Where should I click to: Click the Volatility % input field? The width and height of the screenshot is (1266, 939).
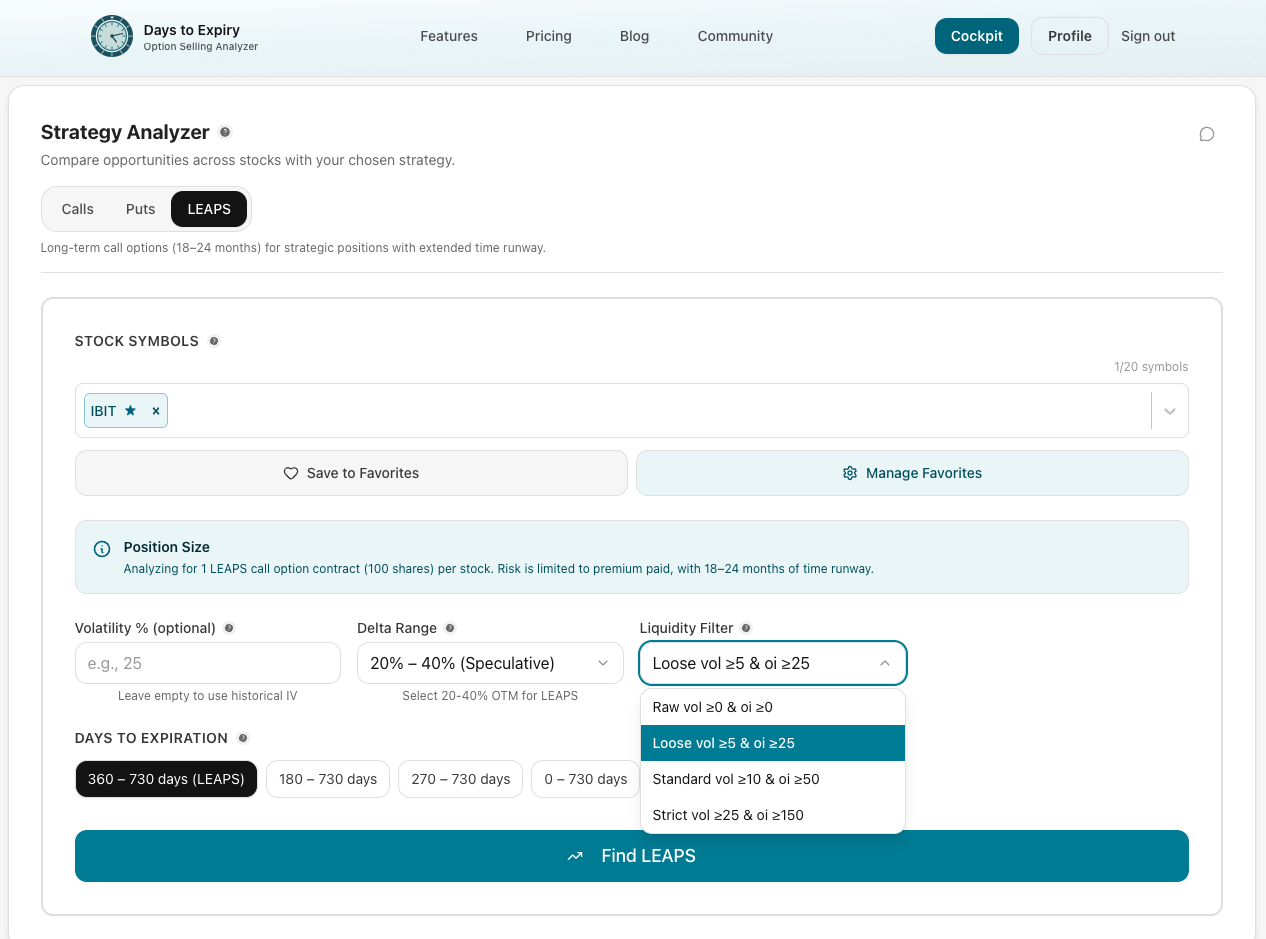207,663
